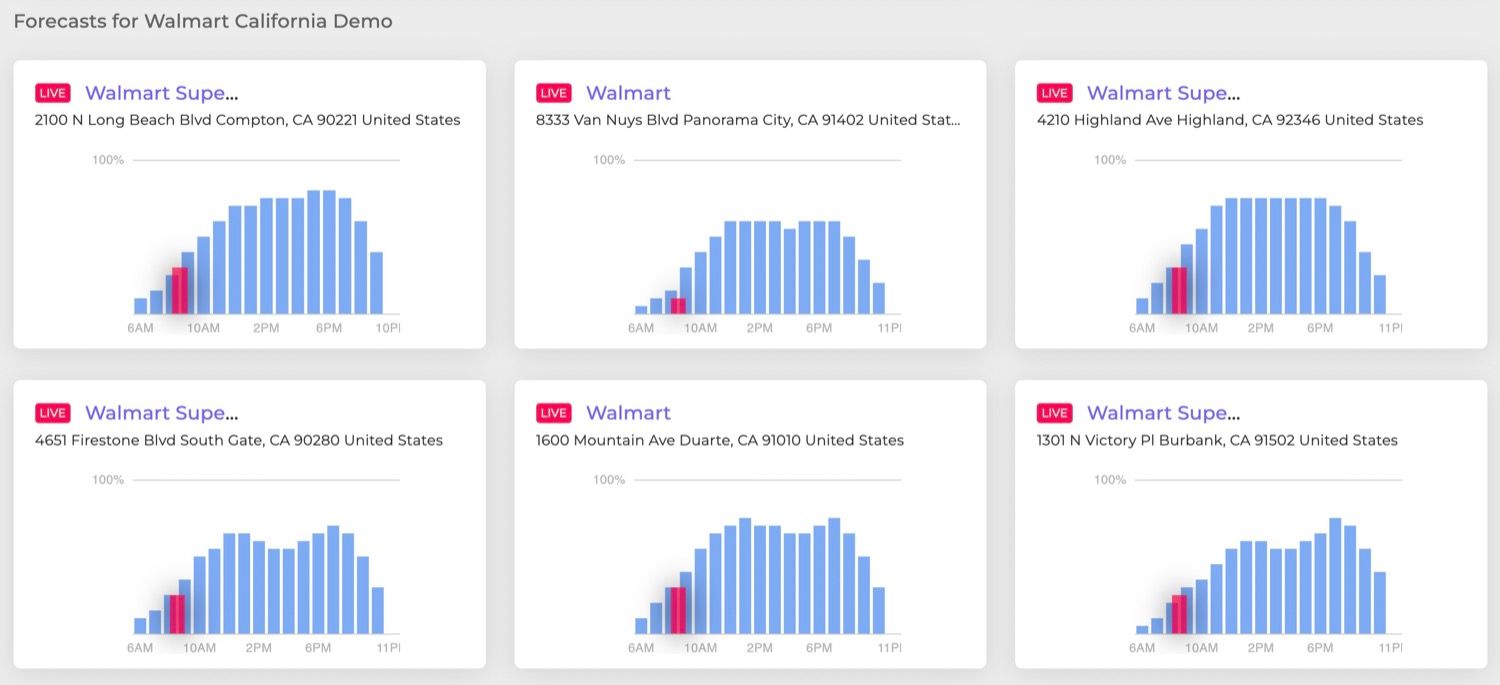Select the red live bar in South Gate chart
Screen dimensions: 1500x685
coord(177,614)
